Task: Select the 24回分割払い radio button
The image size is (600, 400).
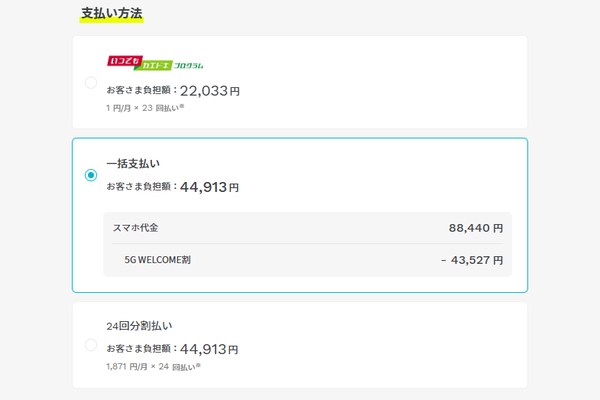Action: (x=91, y=345)
